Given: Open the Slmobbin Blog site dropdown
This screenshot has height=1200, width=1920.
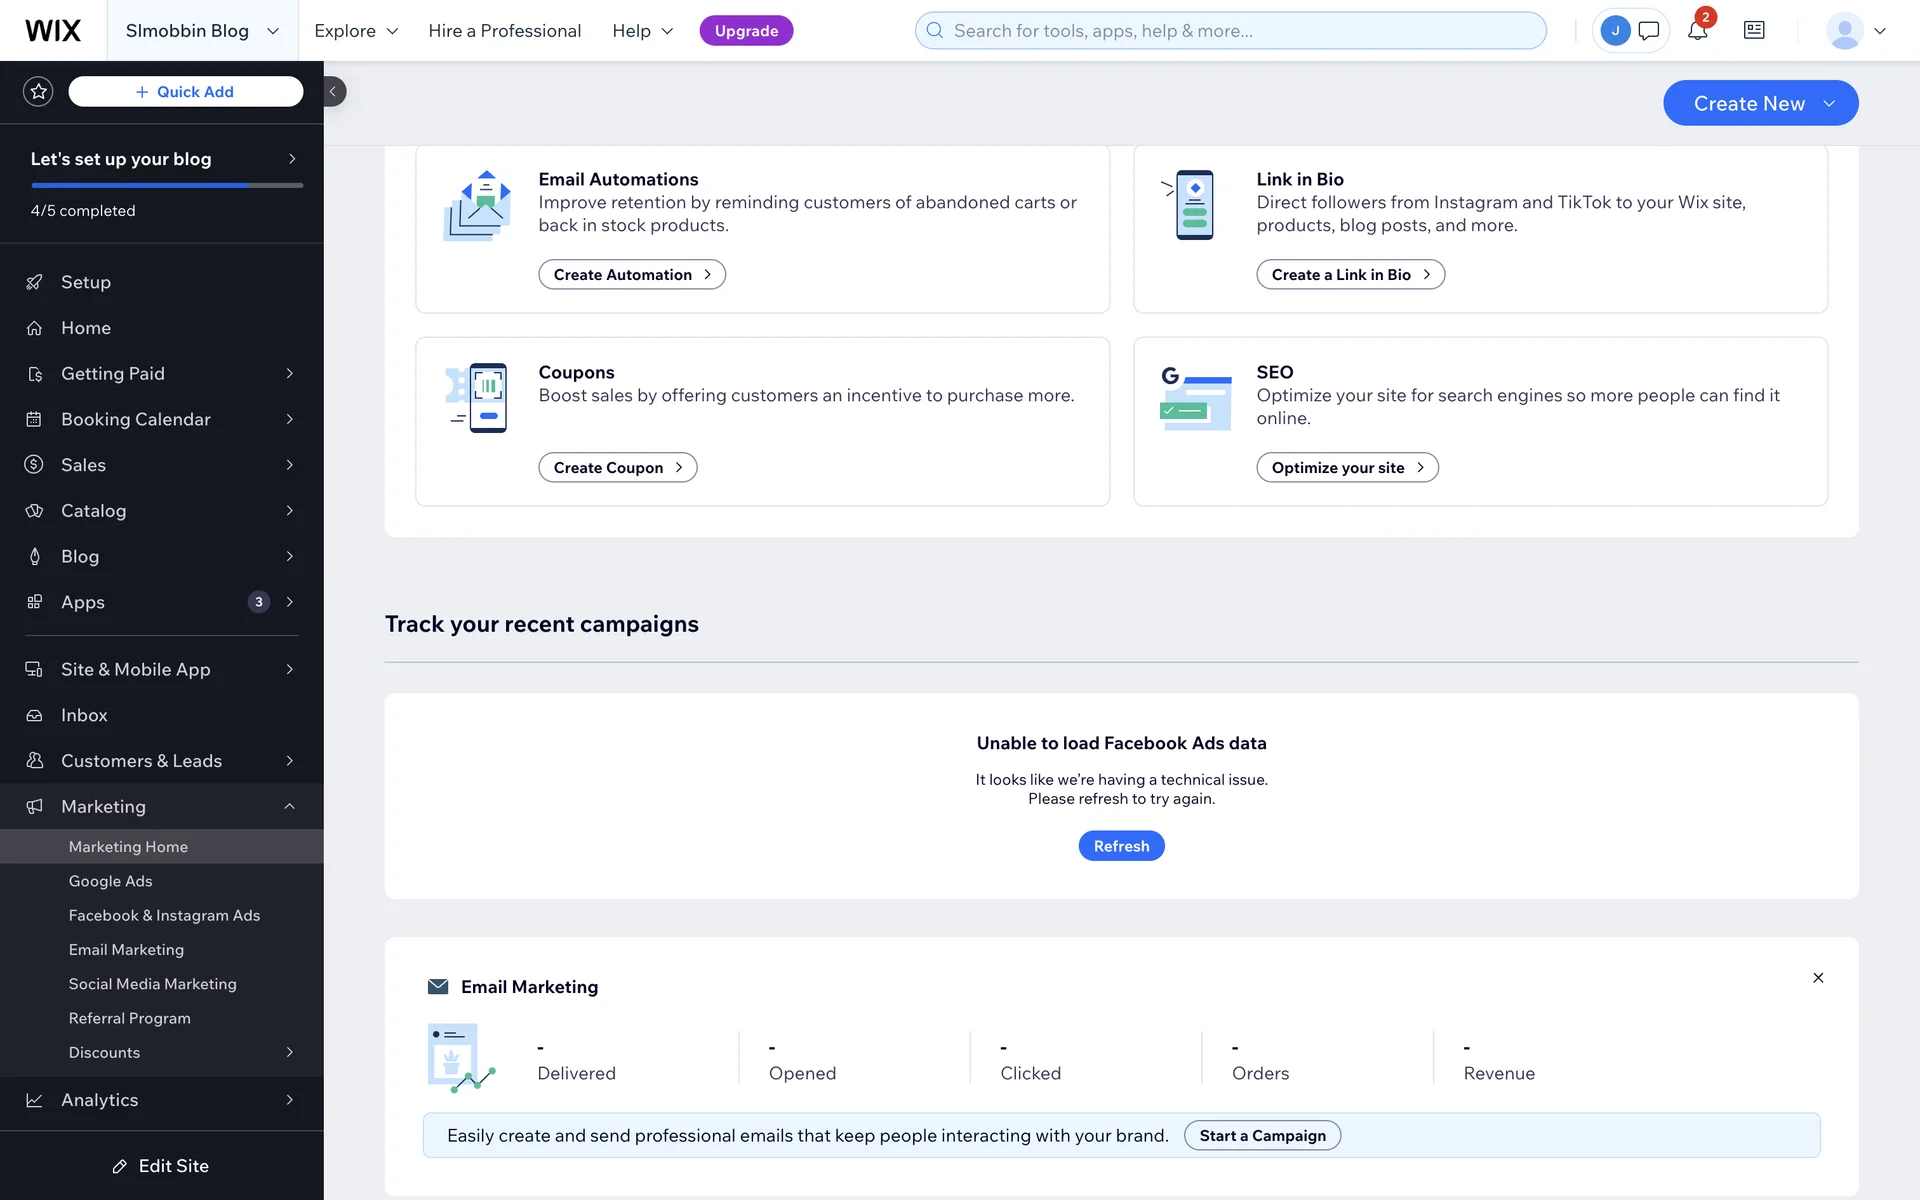Looking at the screenshot, I should point(201,31).
